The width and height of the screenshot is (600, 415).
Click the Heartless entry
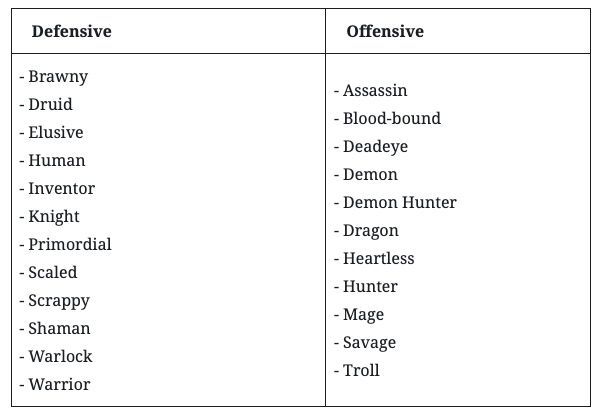point(374,258)
